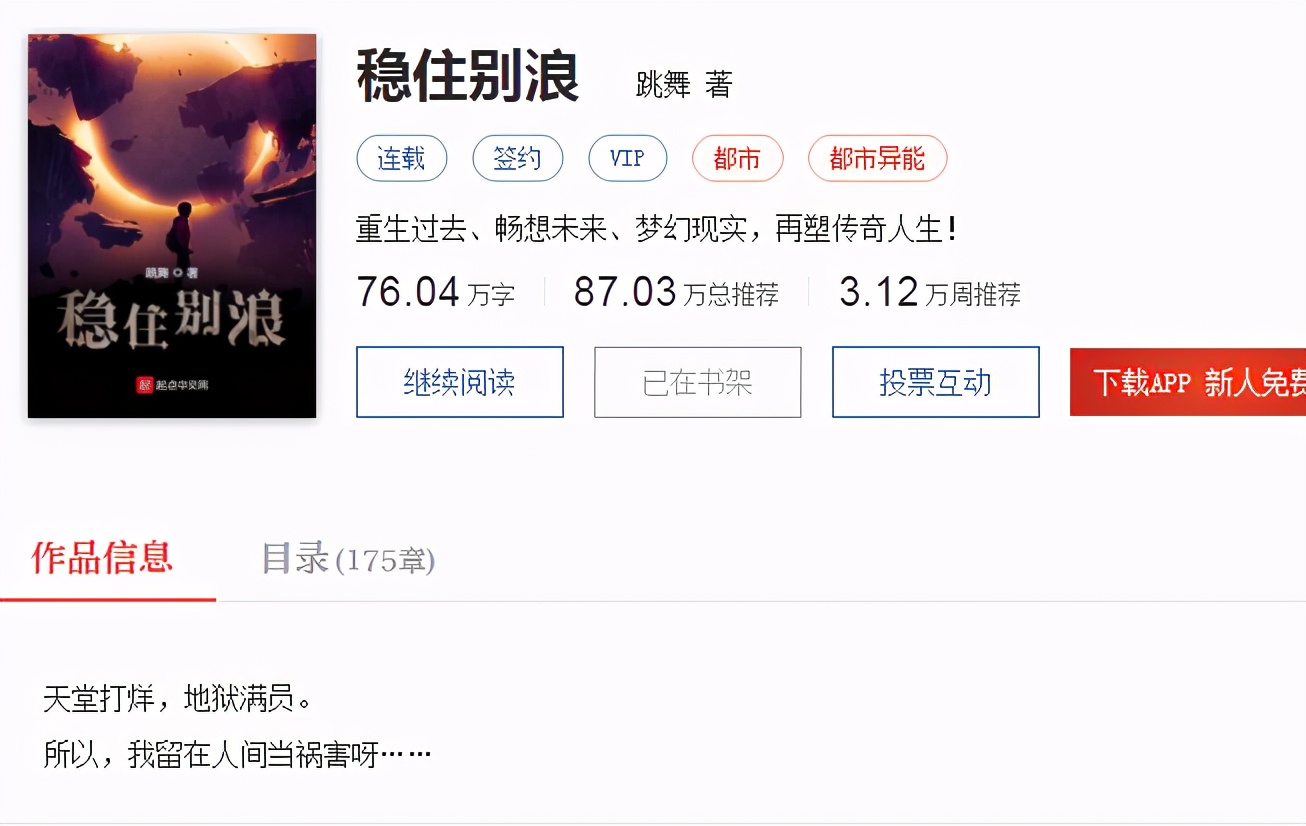Open author 跳舞's page
Image resolution: width=1306 pixels, height=826 pixels.
tap(663, 84)
